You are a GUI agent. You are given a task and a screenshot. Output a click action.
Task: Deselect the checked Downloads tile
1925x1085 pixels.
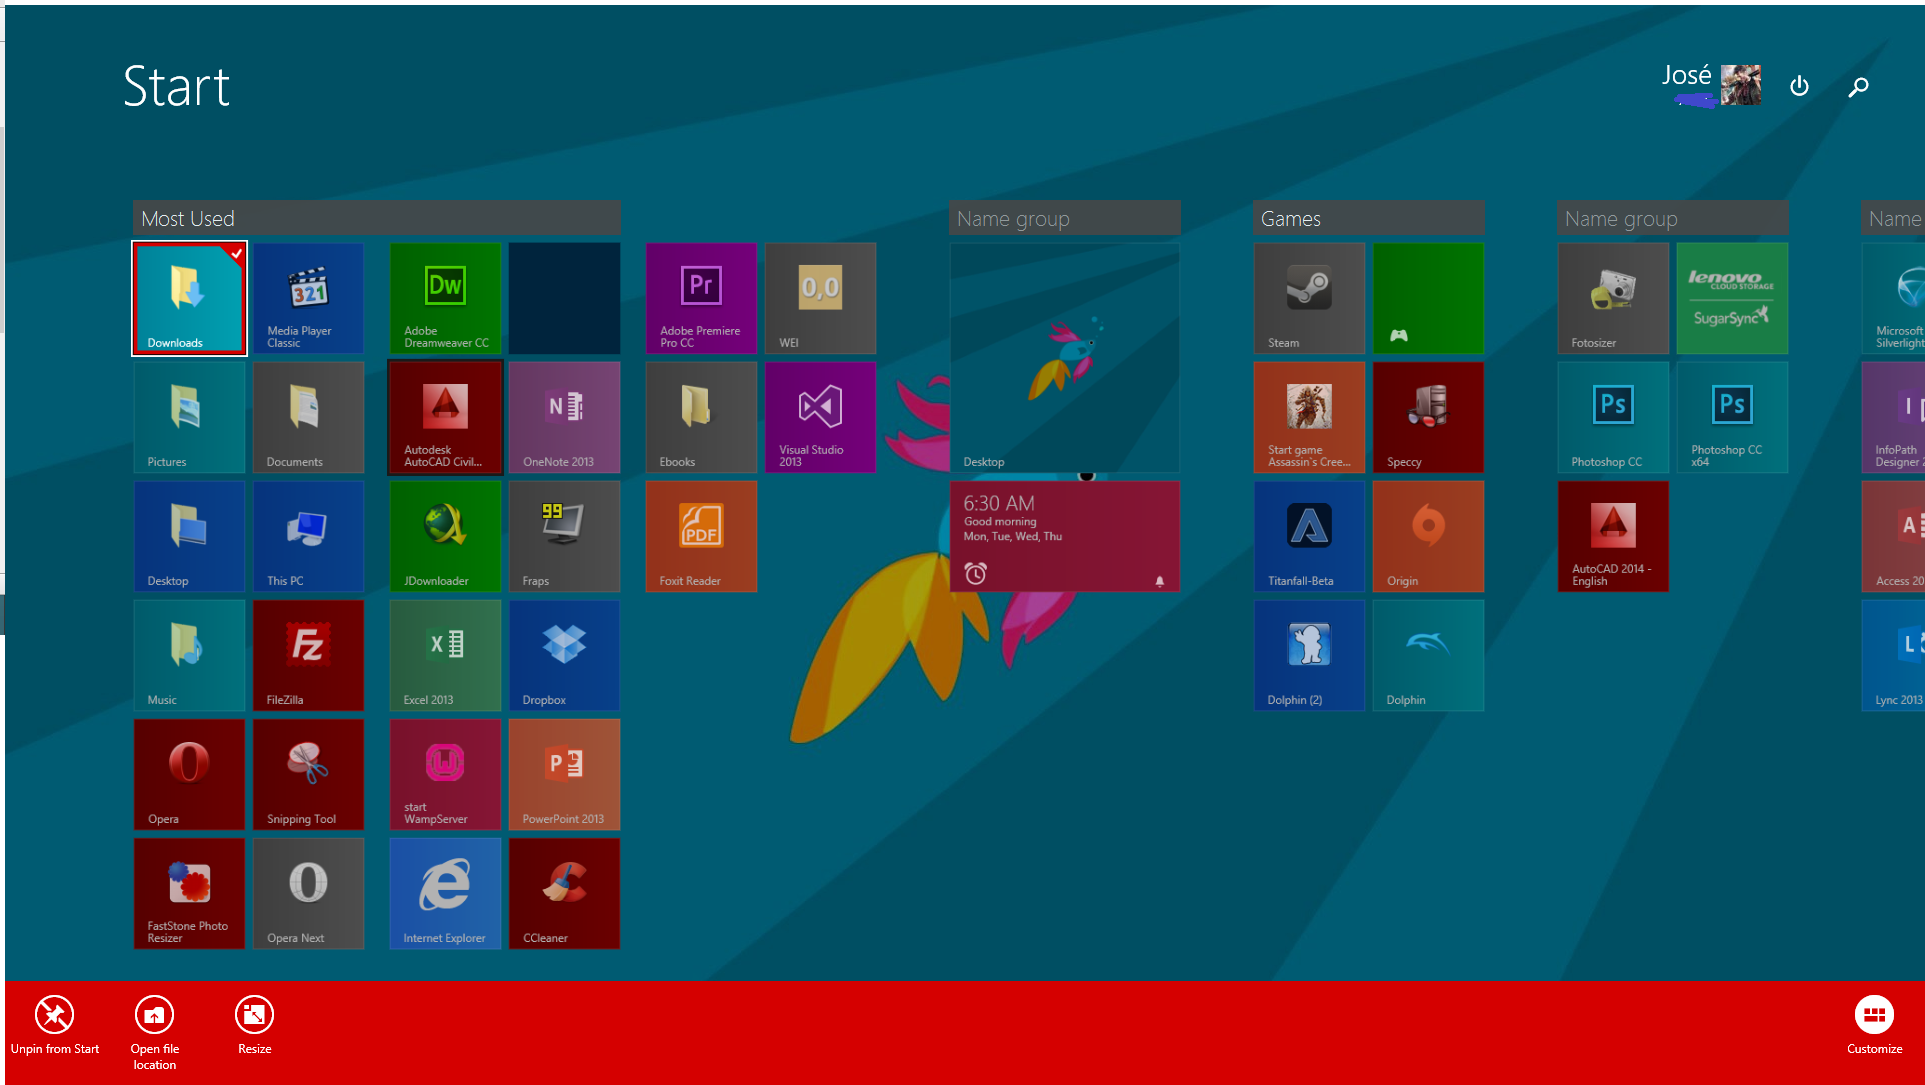188,298
